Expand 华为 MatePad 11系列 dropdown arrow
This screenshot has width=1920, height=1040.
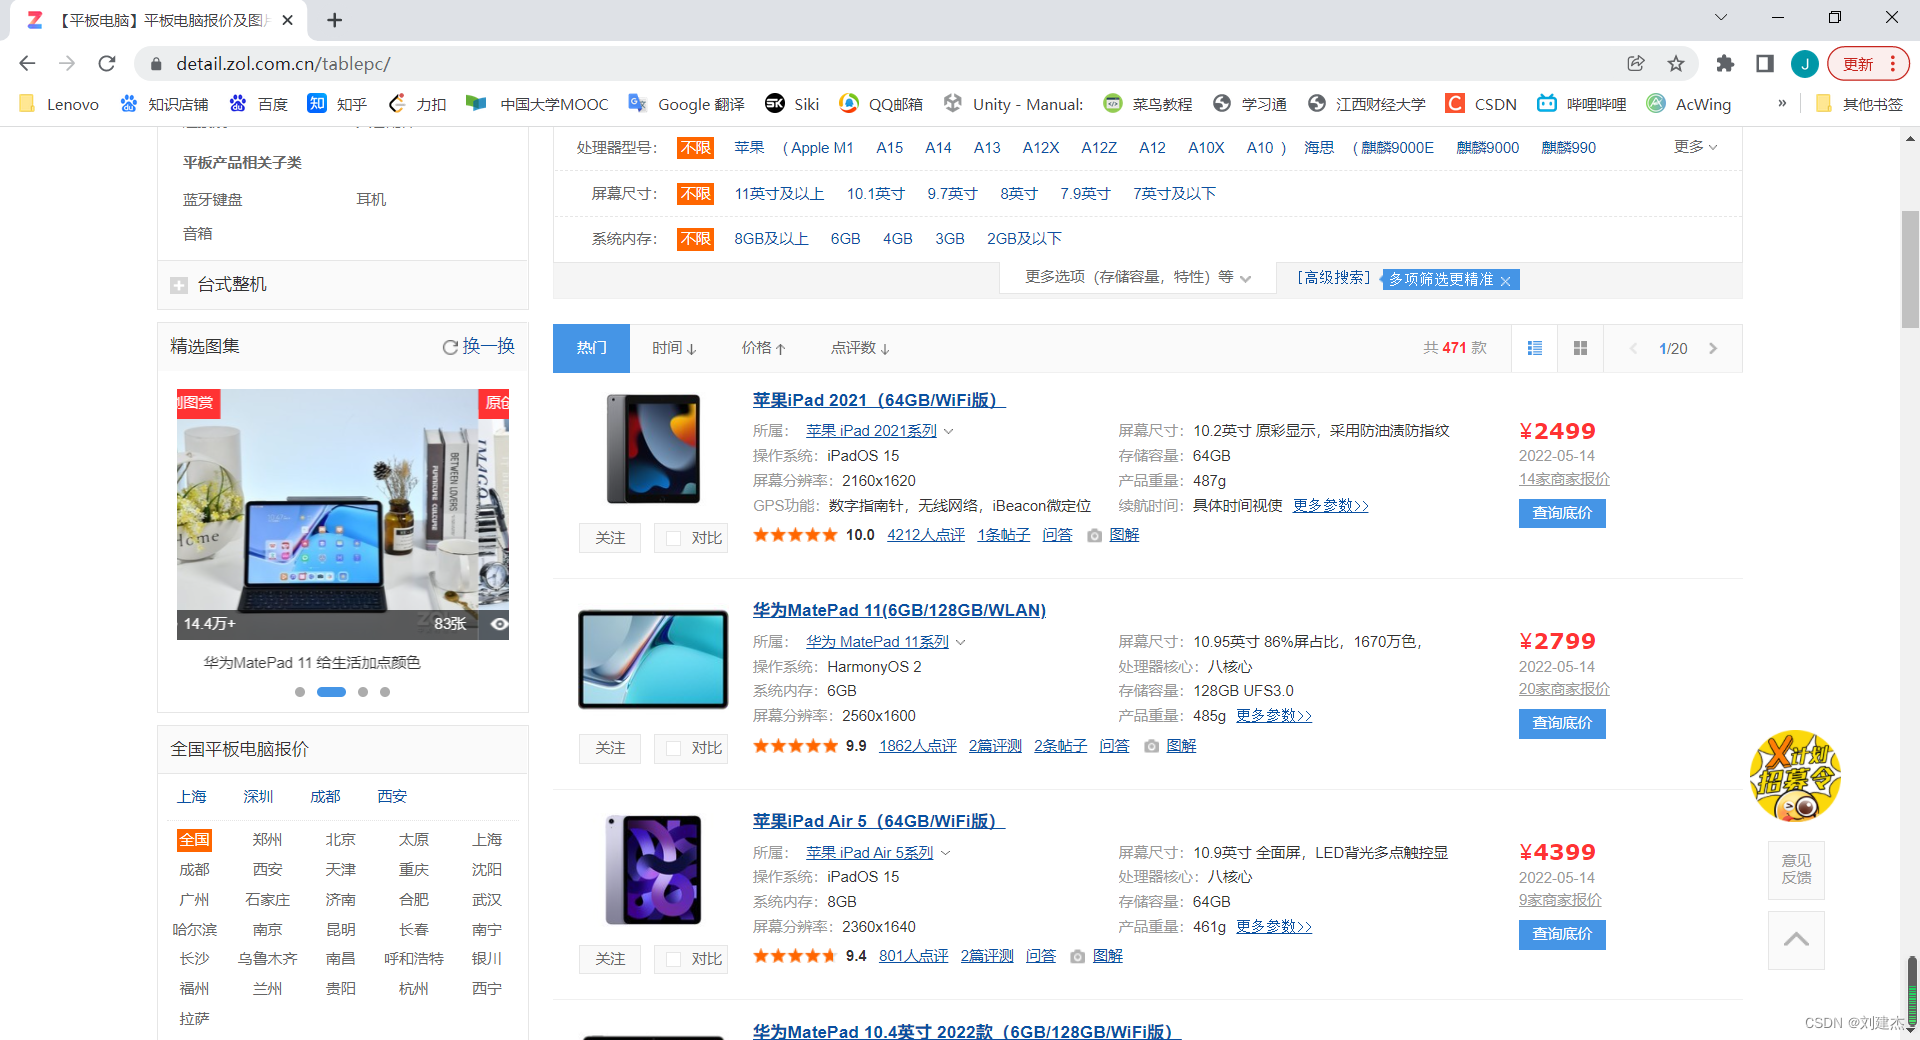[x=961, y=642]
